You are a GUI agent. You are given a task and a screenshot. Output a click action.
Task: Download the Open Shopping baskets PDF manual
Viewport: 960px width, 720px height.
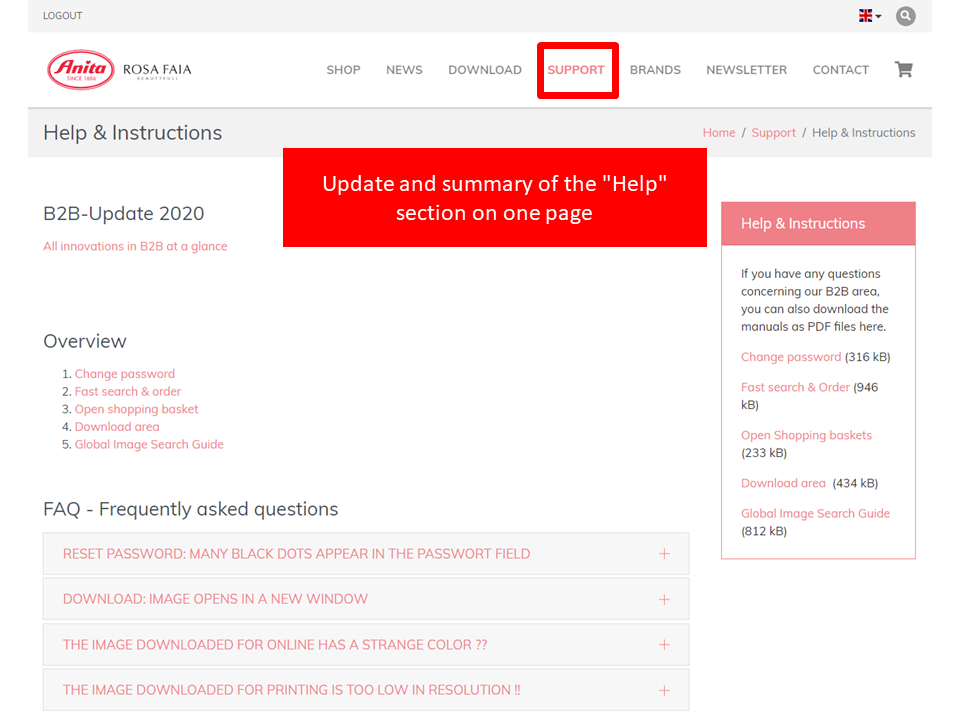[x=806, y=435]
